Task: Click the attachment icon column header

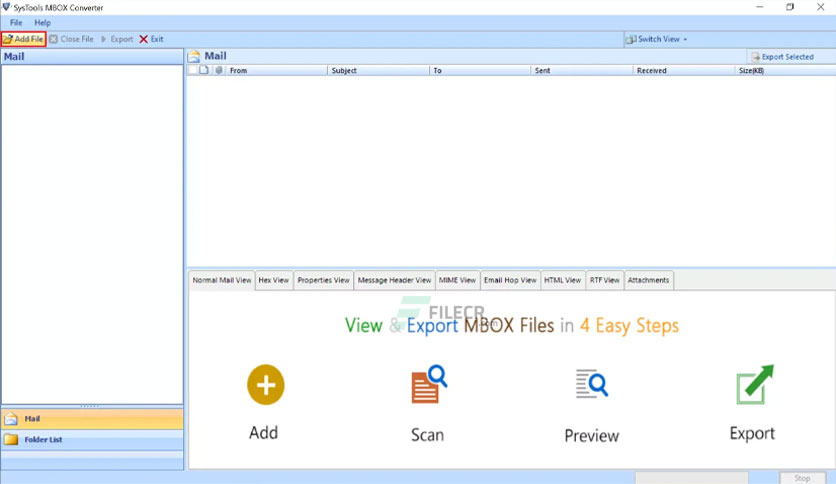Action: coord(219,70)
